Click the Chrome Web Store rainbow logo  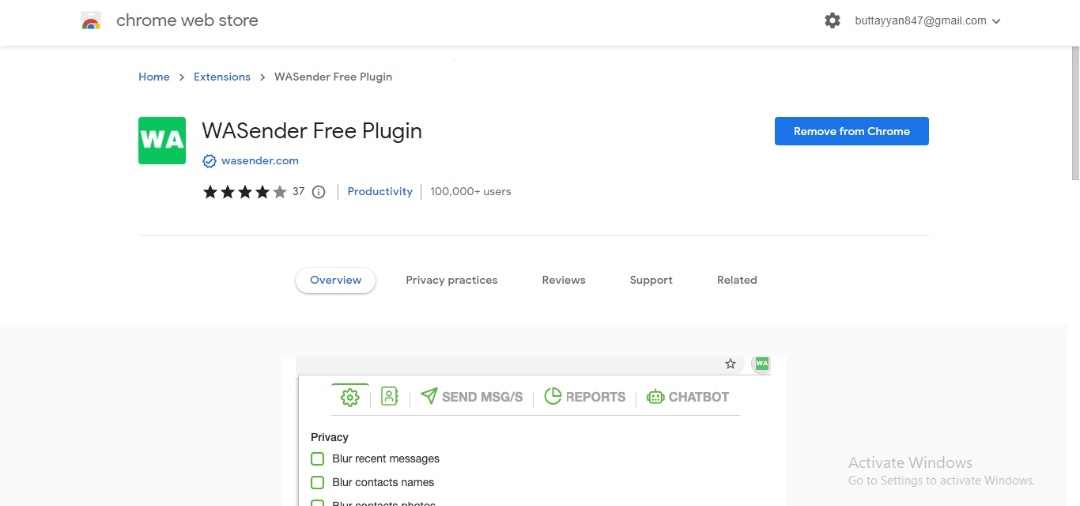click(91, 21)
